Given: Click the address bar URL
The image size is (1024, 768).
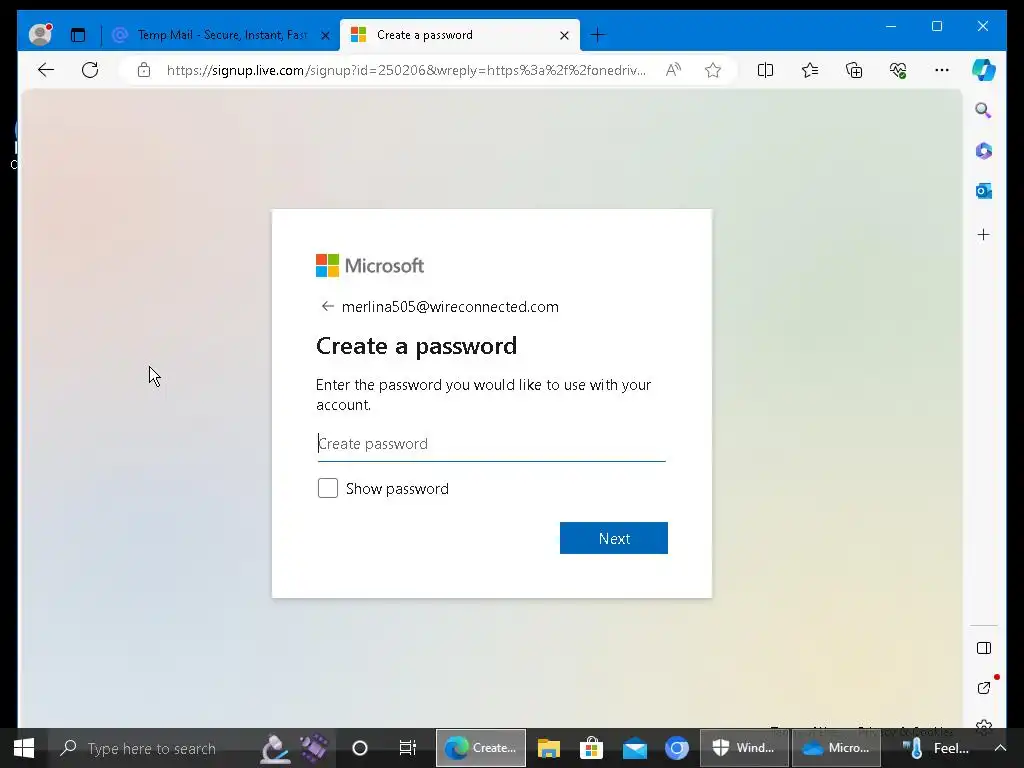Looking at the screenshot, I should (406, 71).
